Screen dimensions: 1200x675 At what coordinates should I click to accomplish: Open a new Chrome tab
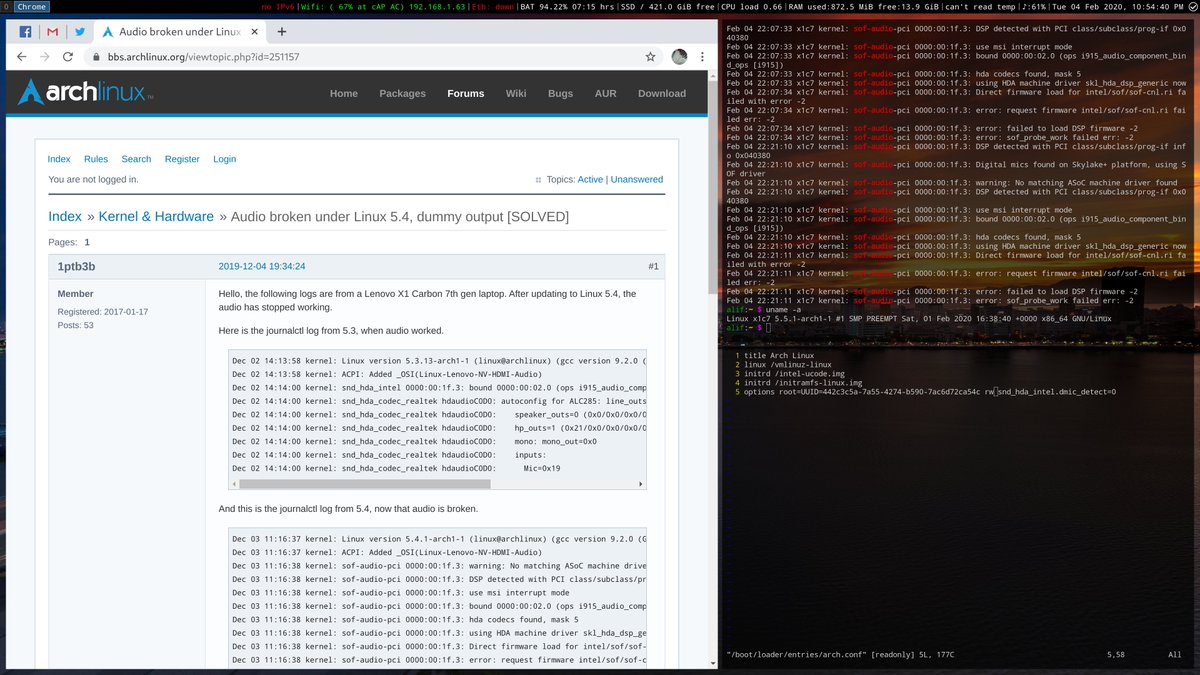coord(282,32)
